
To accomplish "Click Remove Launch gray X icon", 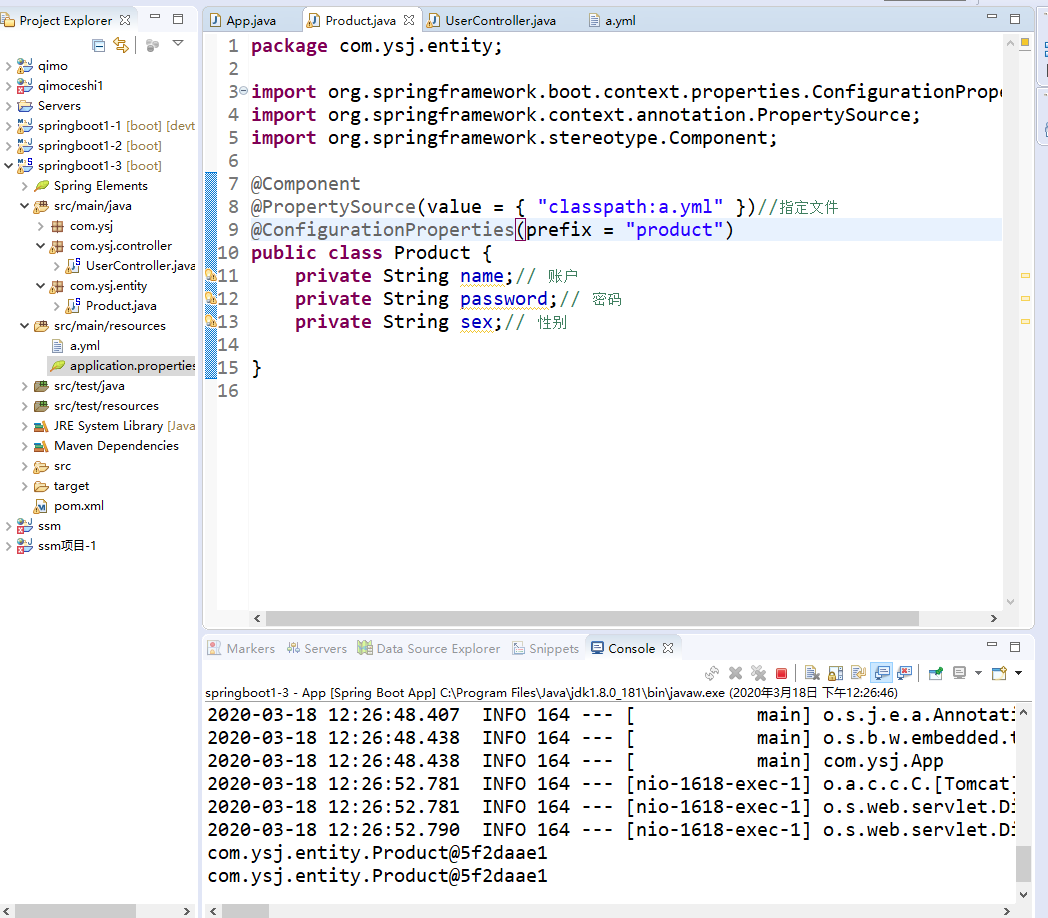I will click(x=735, y=673).
